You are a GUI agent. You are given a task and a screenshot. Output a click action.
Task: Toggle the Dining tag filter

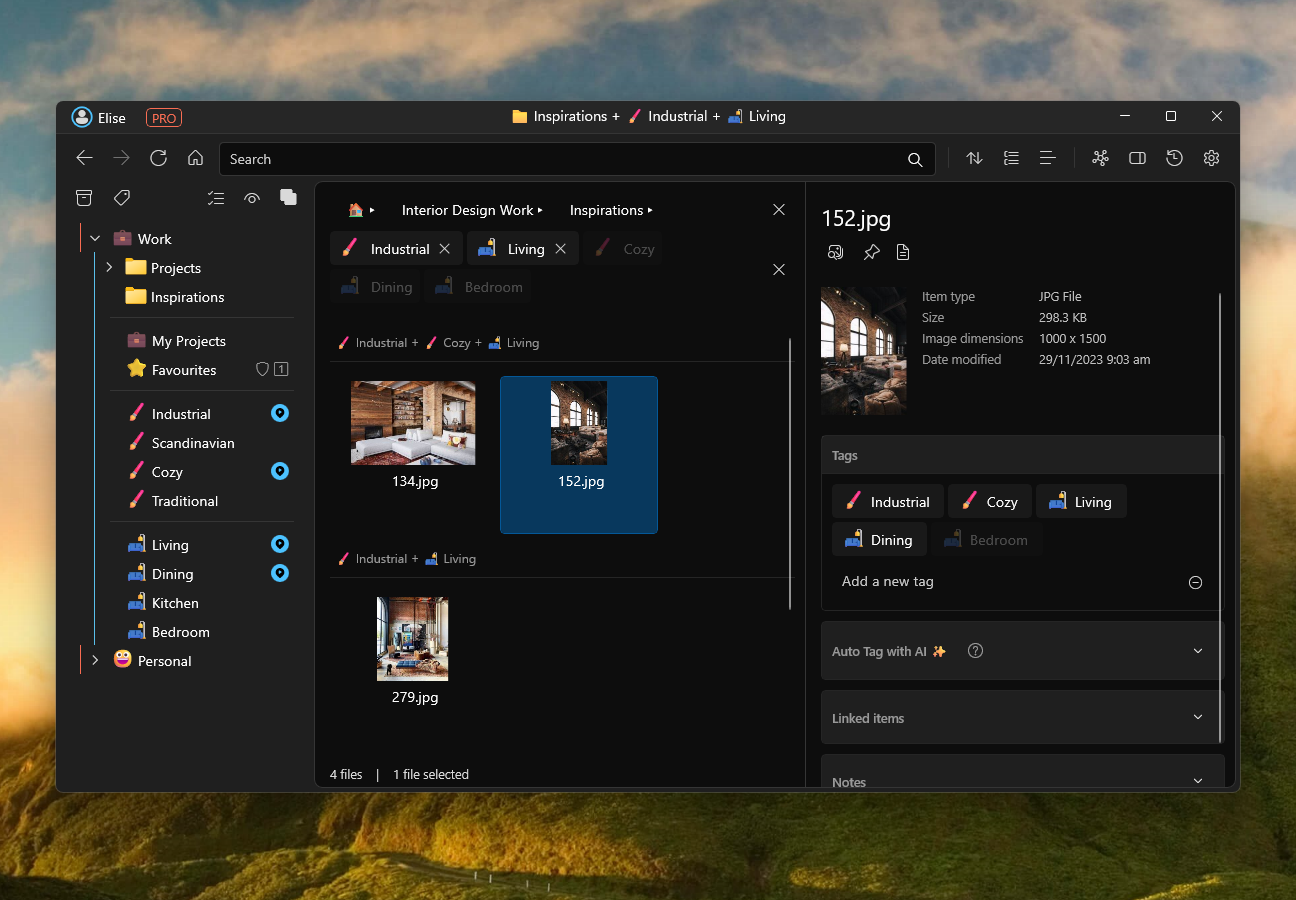pyautogui.click(x=375, y=286)
